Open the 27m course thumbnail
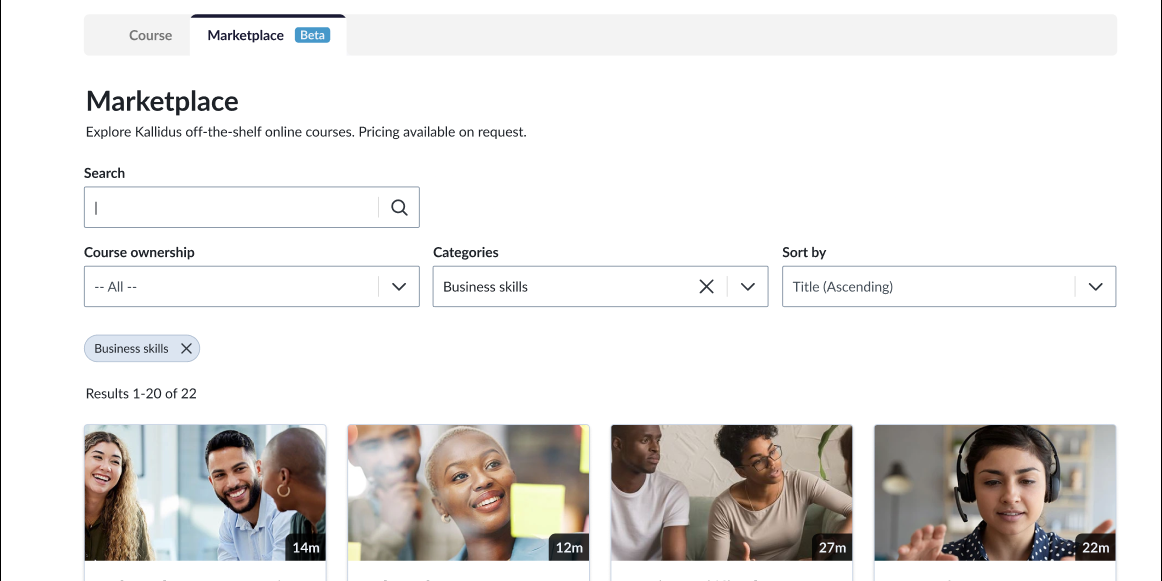This screenshot has height=581, width=1162. [731, 492]
